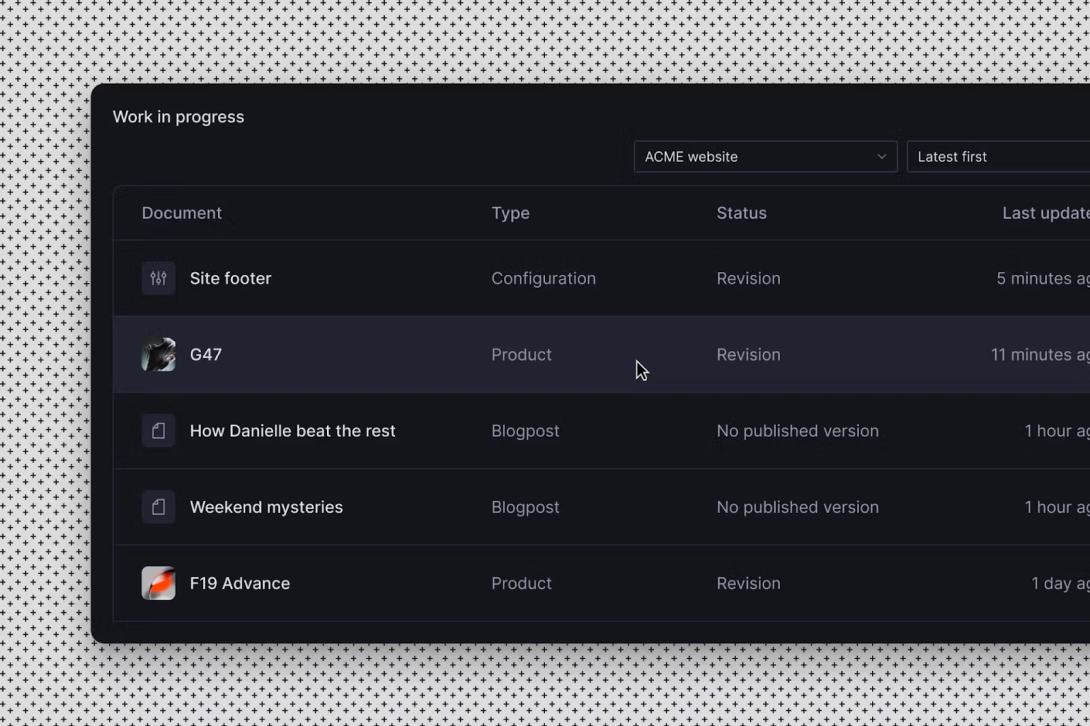This screenshot has height=726, width=1090.
Task: Click the Status column header
Action: pyautogui.click(x=741, y=213)
